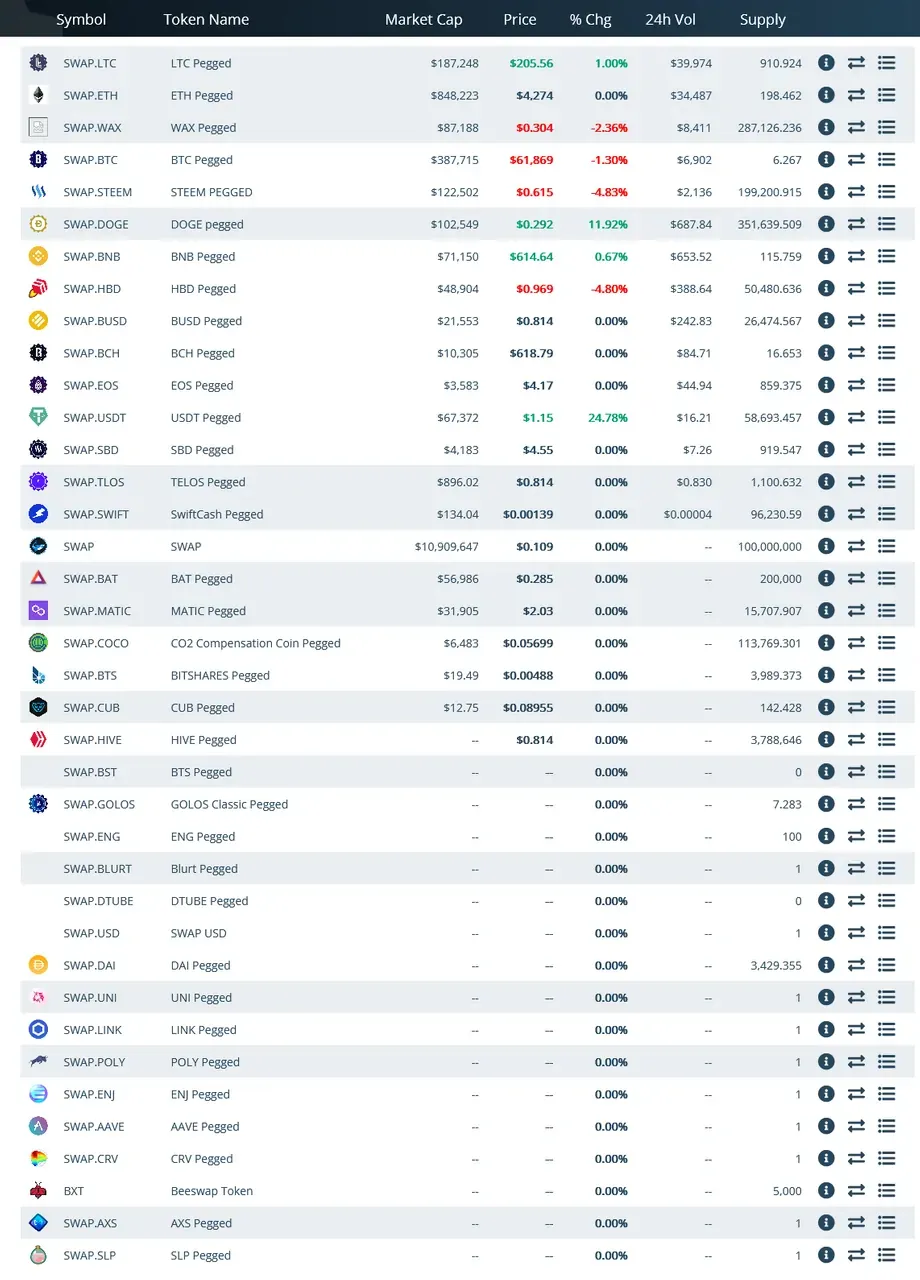Click the $0.00139 price value
The width and height of the screenshot is (920, 1280).
pos(528,514)
